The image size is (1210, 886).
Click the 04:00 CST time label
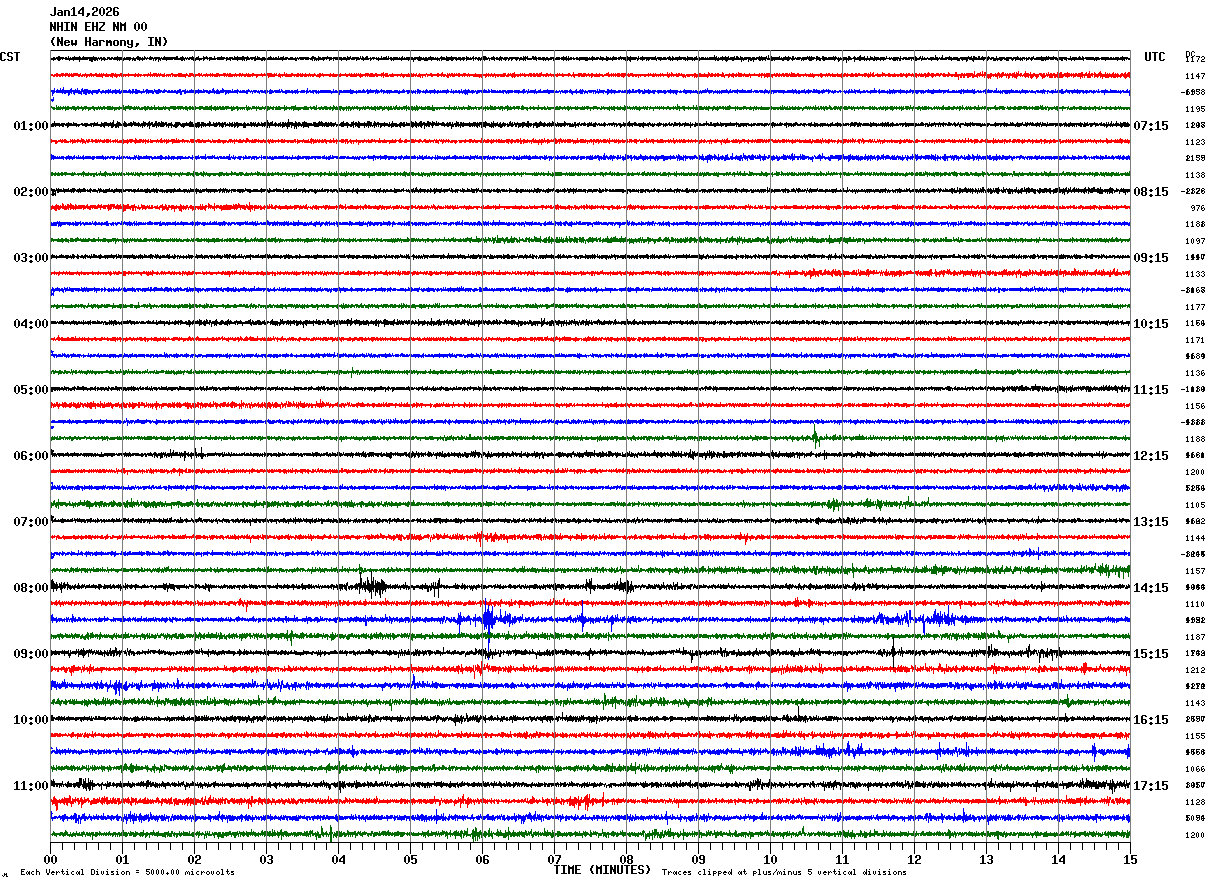(31, 324)
